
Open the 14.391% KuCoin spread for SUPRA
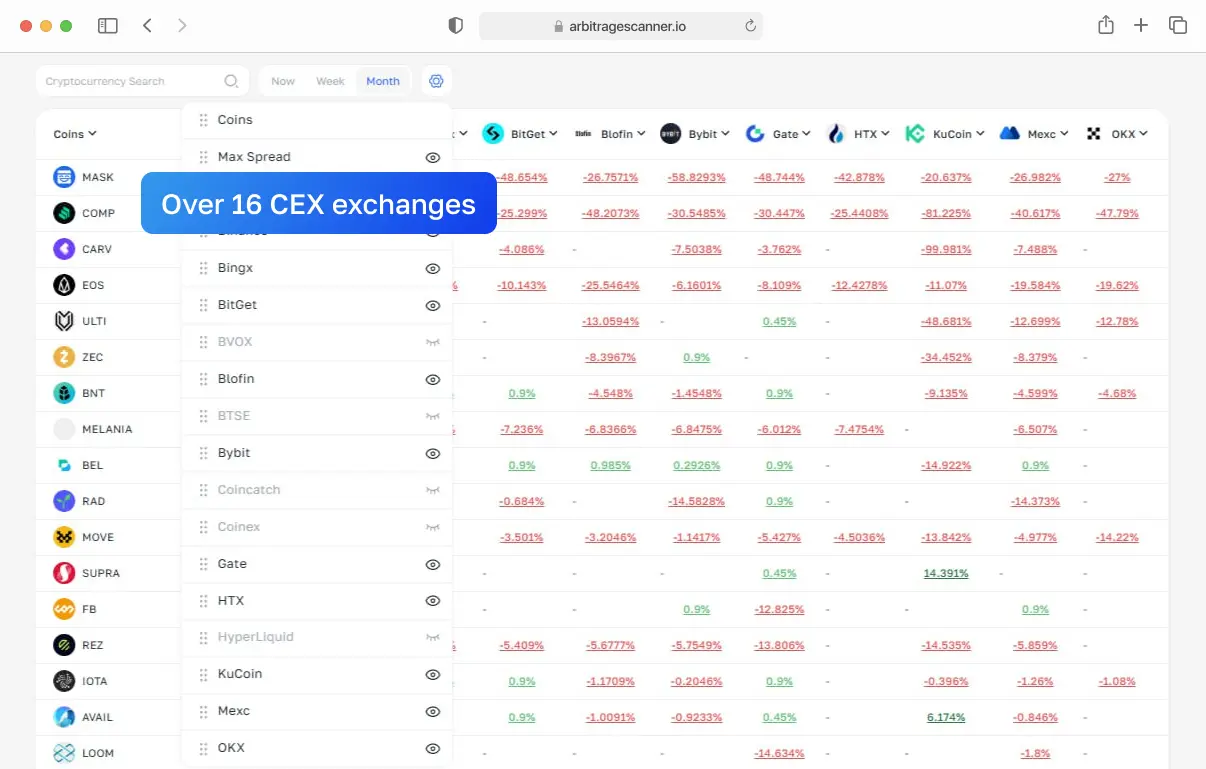946,573
